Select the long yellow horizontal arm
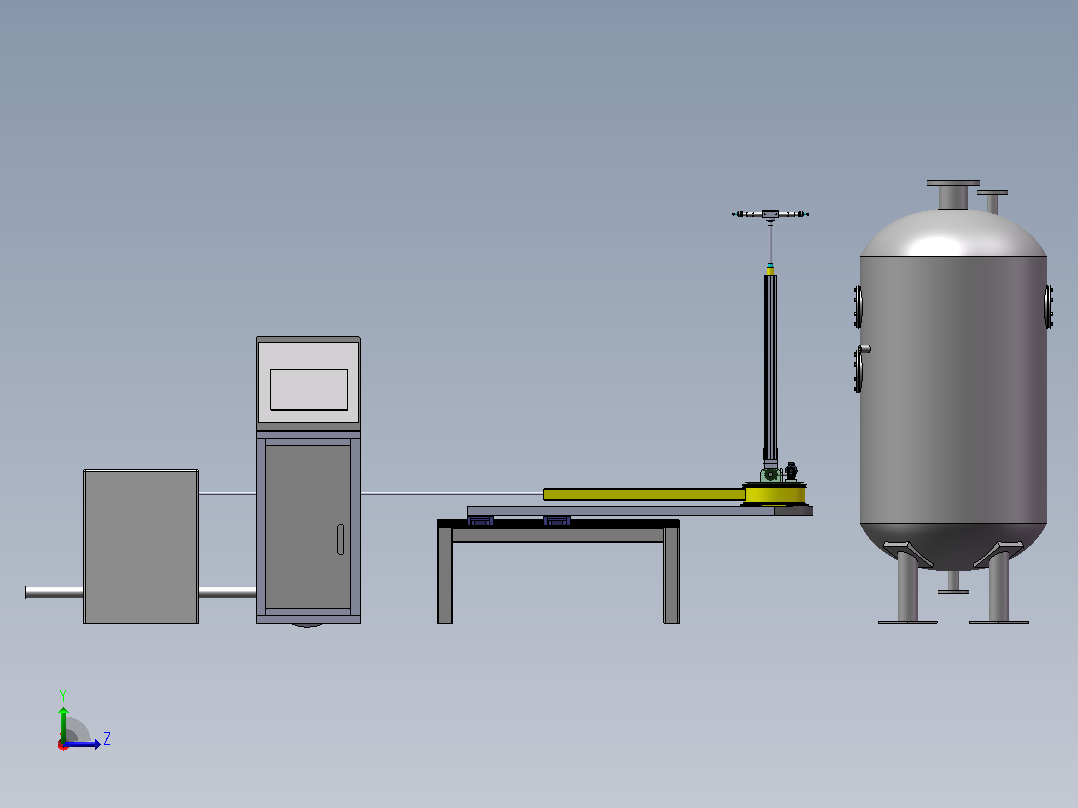 (x=644, y=494)
